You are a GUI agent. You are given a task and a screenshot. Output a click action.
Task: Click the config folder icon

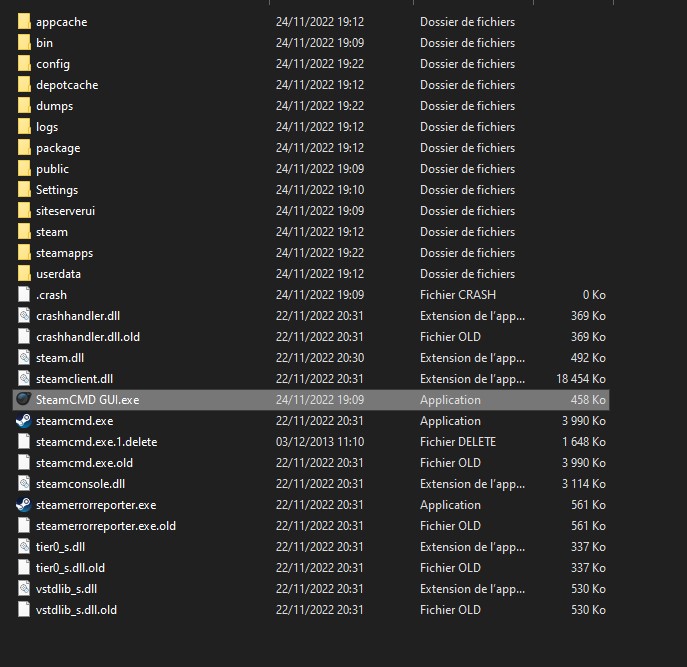pyautogui.click(x=24, y=63)
